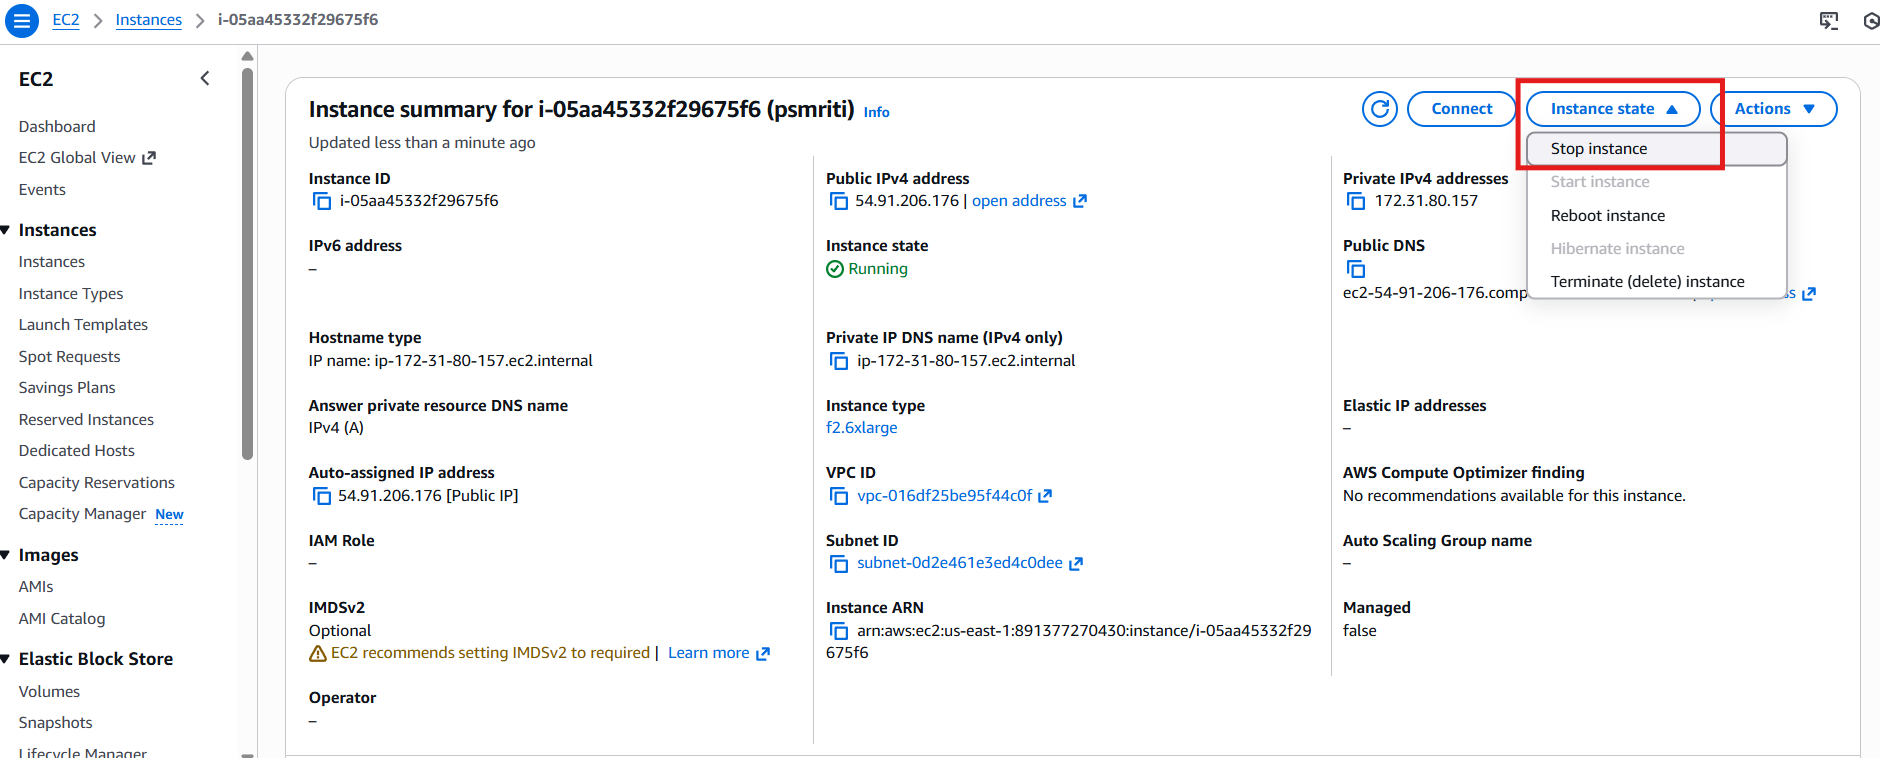The image size is (1880, 758).
Task: Open Capacity Manager in the sidebar
Action: (x=82, y=514)
